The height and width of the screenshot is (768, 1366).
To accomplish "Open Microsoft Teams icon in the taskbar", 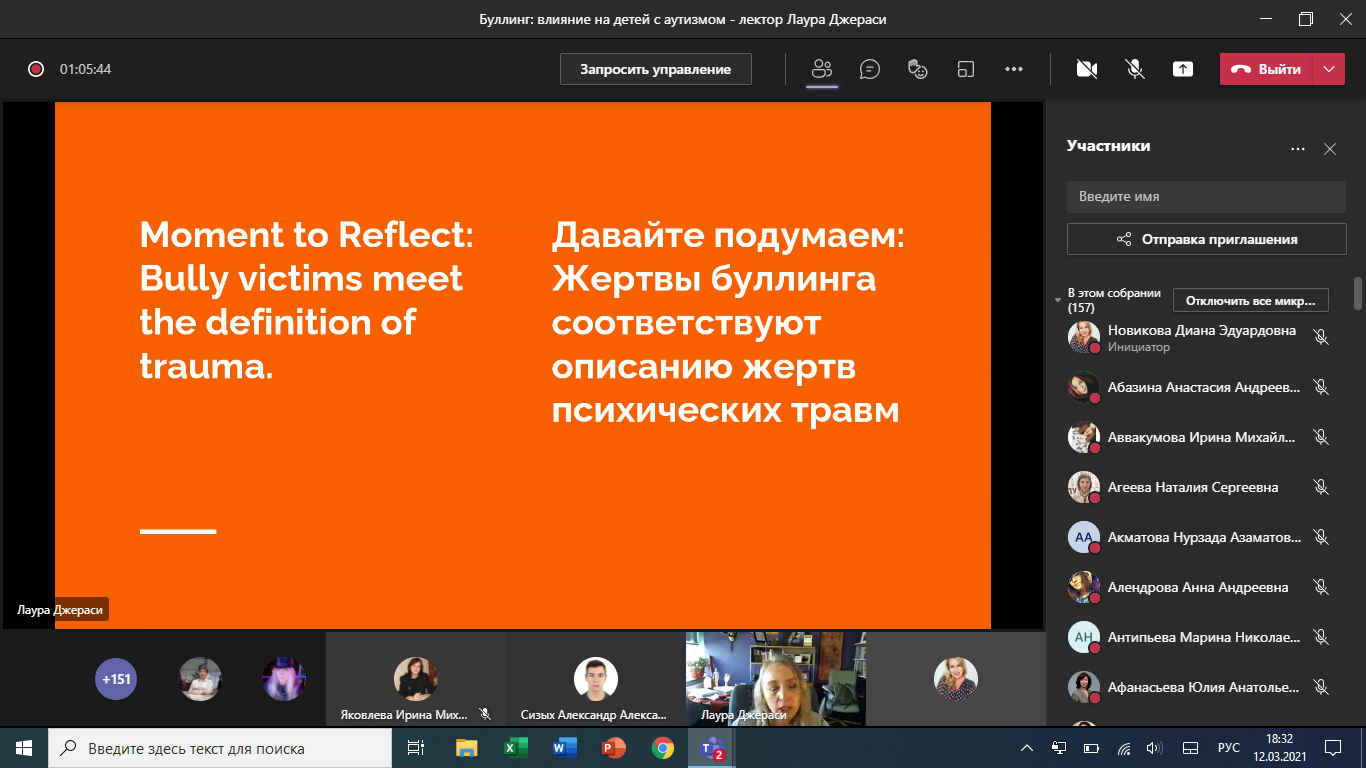I will click(x=711, y=748).
